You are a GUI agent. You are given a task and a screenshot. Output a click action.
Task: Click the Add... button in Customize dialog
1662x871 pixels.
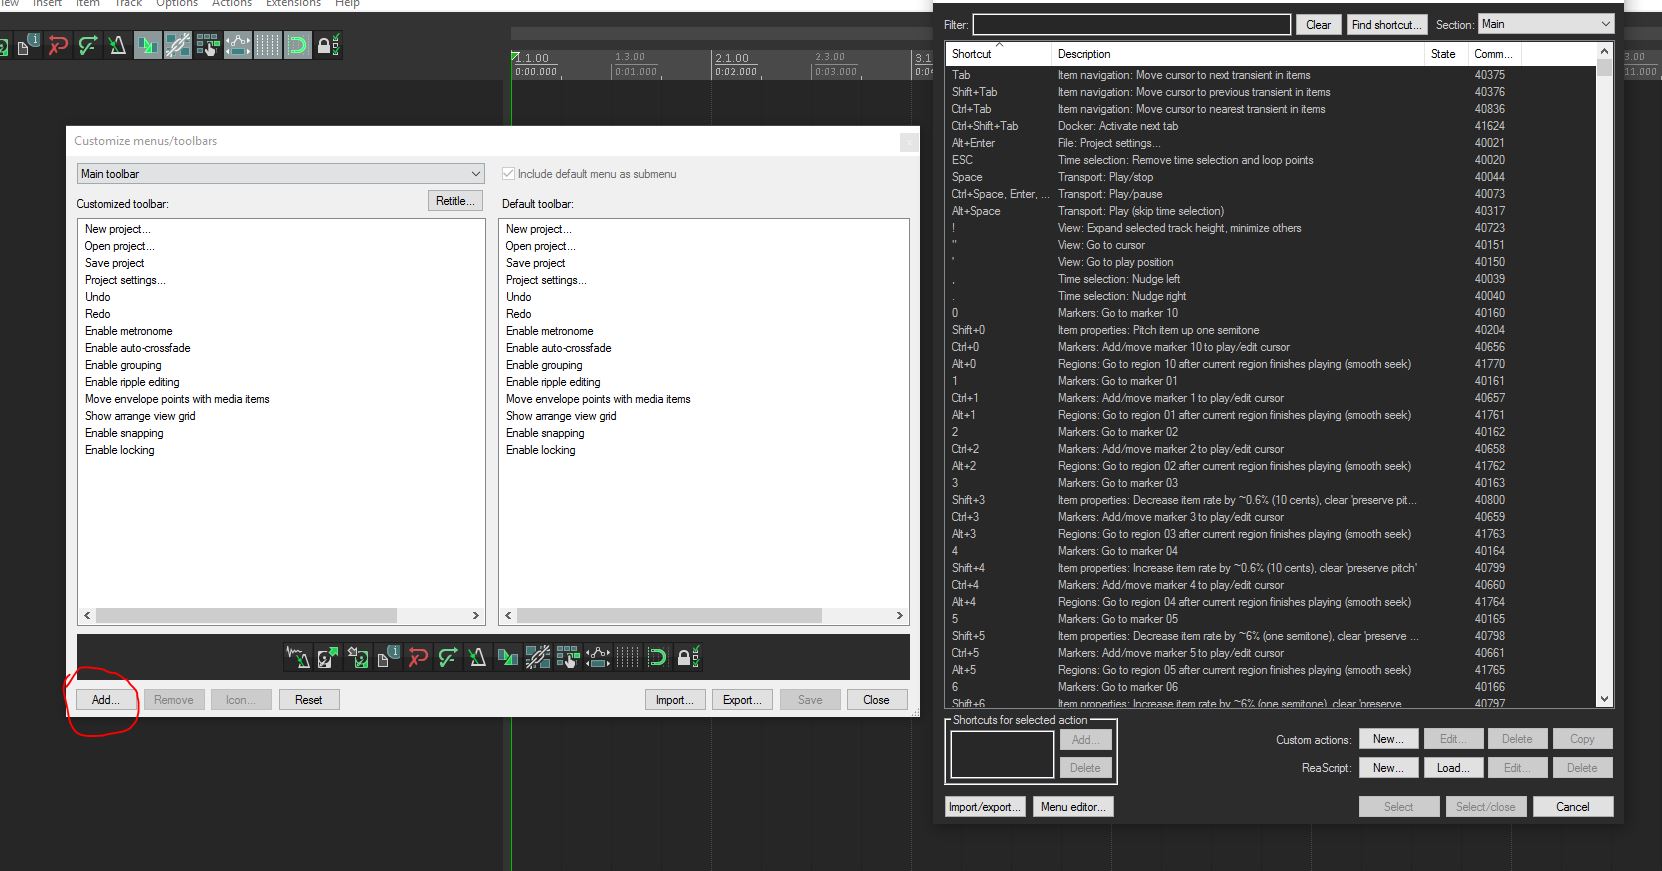(x=105, y=700)
